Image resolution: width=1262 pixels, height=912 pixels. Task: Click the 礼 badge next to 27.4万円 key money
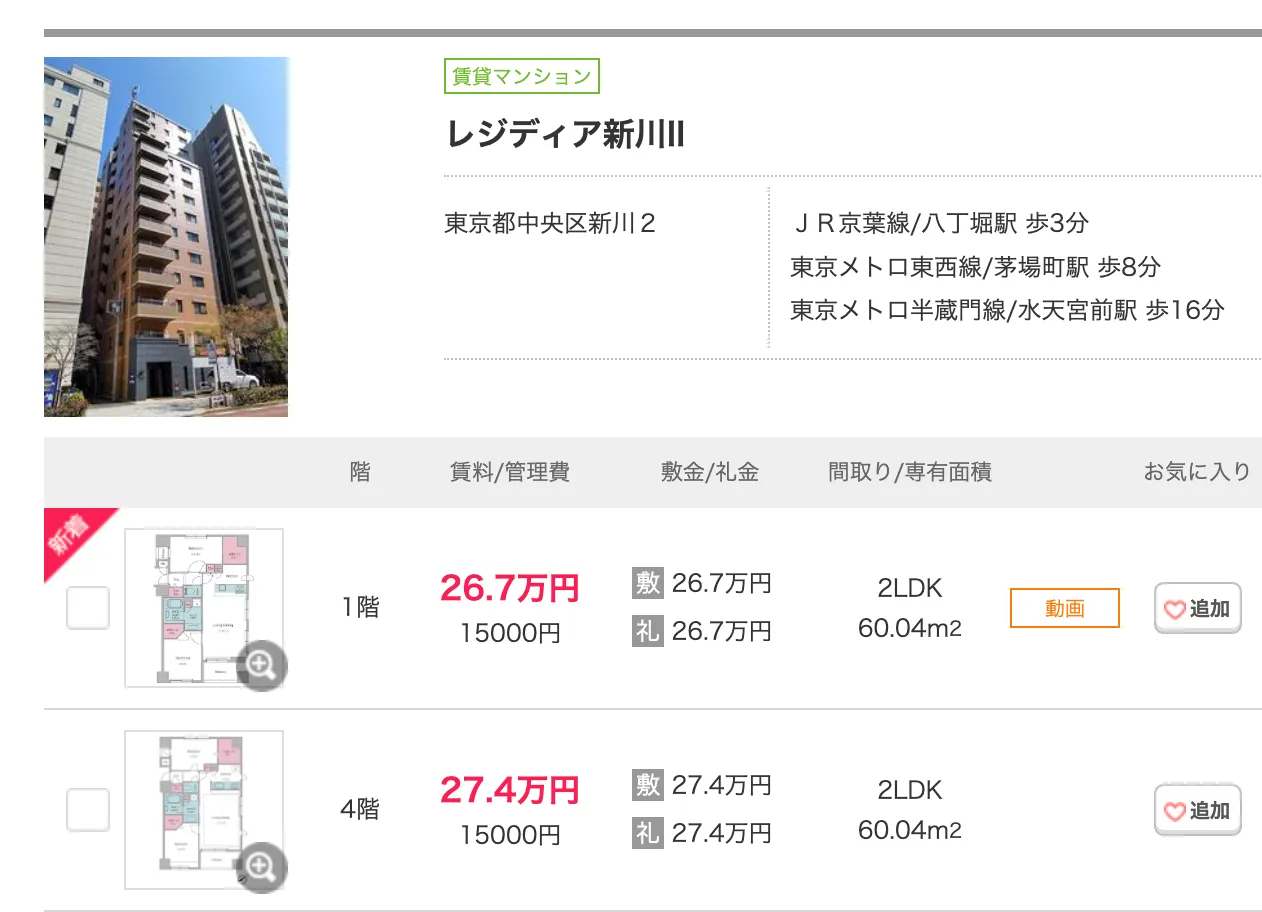point(646,832)
